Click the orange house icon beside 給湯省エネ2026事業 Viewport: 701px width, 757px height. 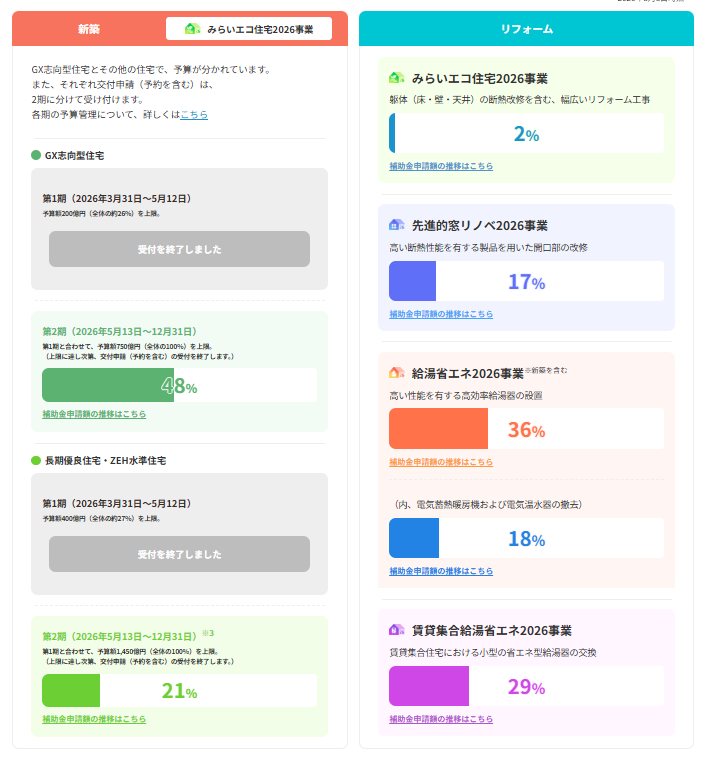pyautogui.click(x=396, y=373)
